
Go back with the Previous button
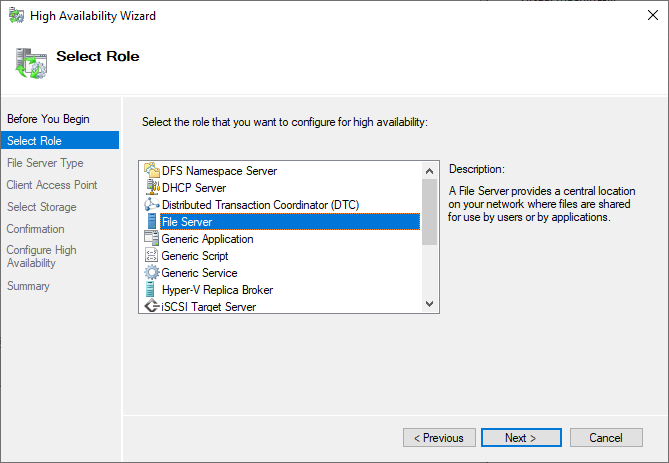(439, 438)
